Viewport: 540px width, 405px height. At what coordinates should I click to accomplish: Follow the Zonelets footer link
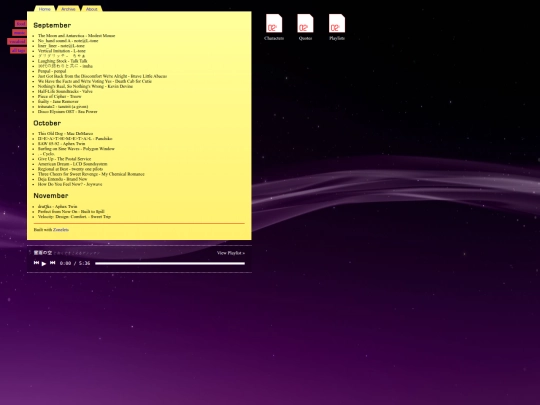(61, 230)
